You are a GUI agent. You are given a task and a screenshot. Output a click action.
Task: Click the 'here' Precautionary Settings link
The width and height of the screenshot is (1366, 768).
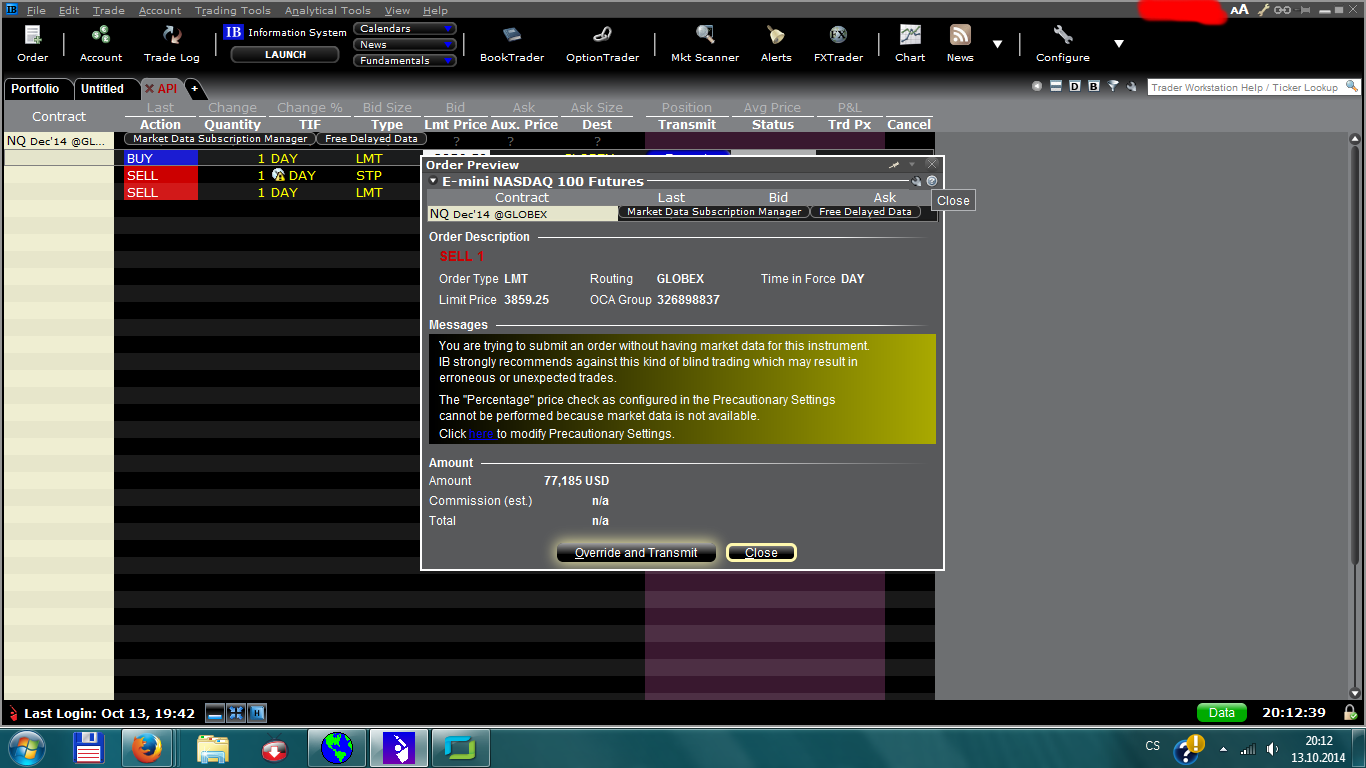[x=481, y=434]
